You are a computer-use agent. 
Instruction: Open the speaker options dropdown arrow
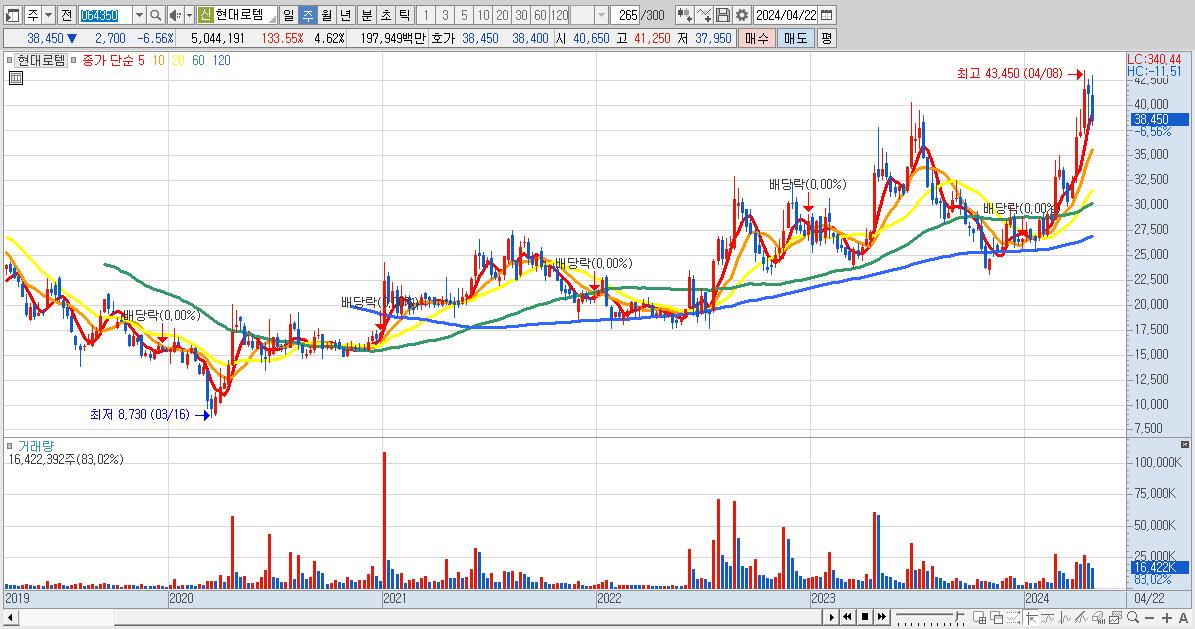[x=189, y=15]
